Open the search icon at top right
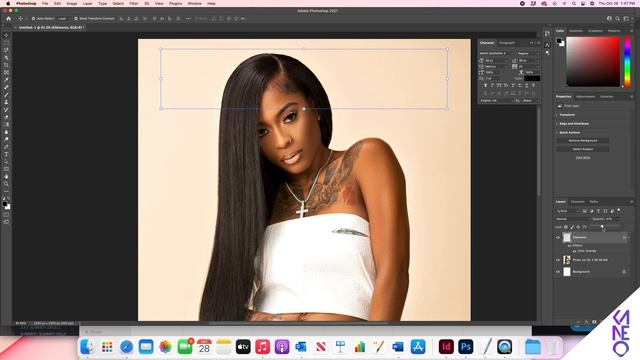This screenshot has width=640, height=360. (x=618, y=18)
